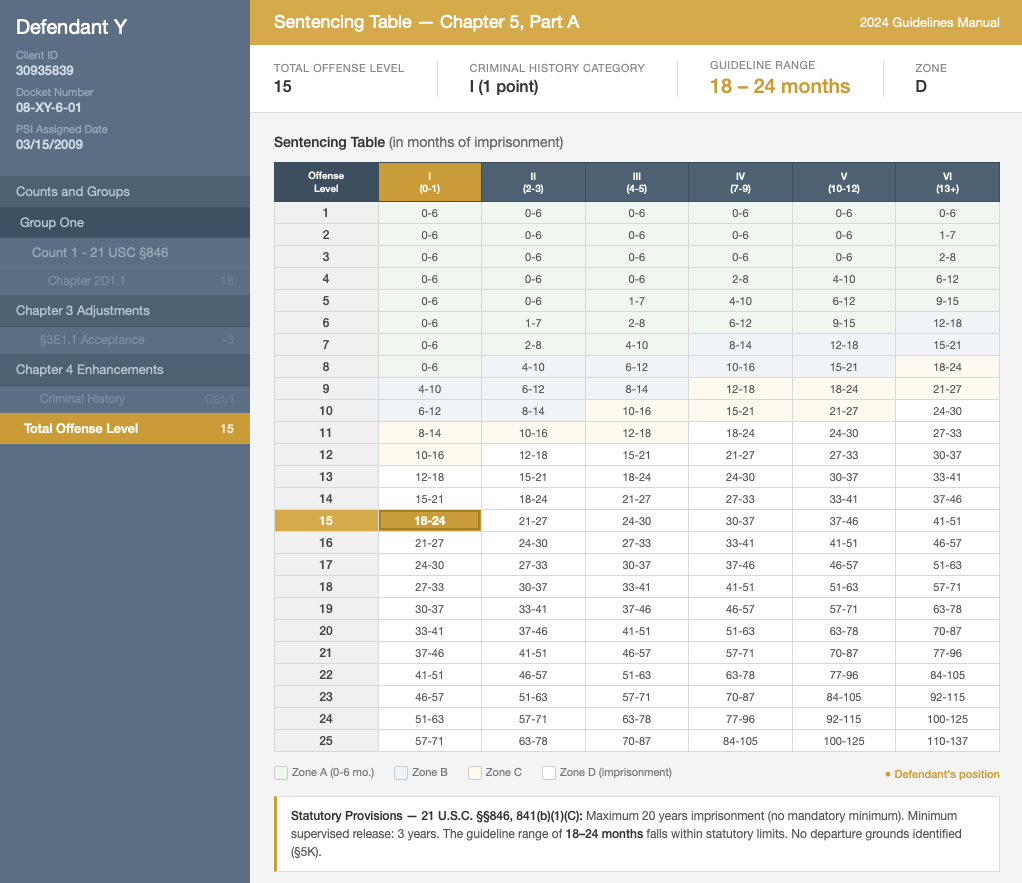Toggle Zone D imprisonment filter

548,772
